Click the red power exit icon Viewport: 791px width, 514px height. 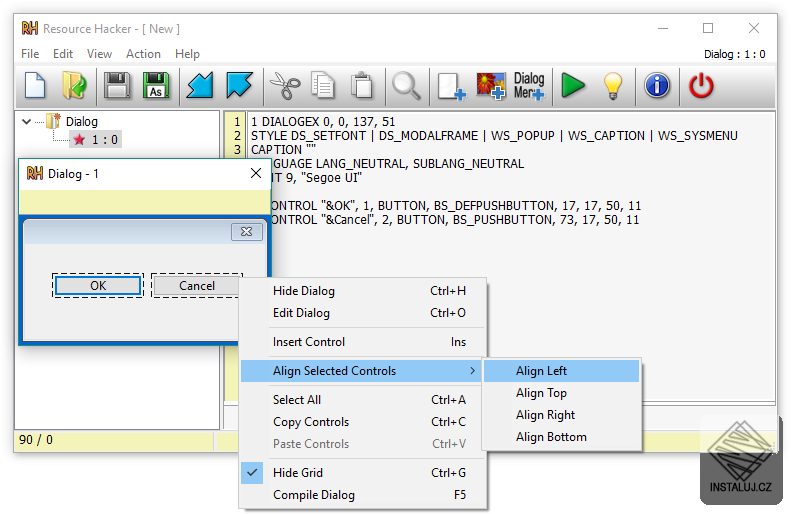(x=701, y=85)
